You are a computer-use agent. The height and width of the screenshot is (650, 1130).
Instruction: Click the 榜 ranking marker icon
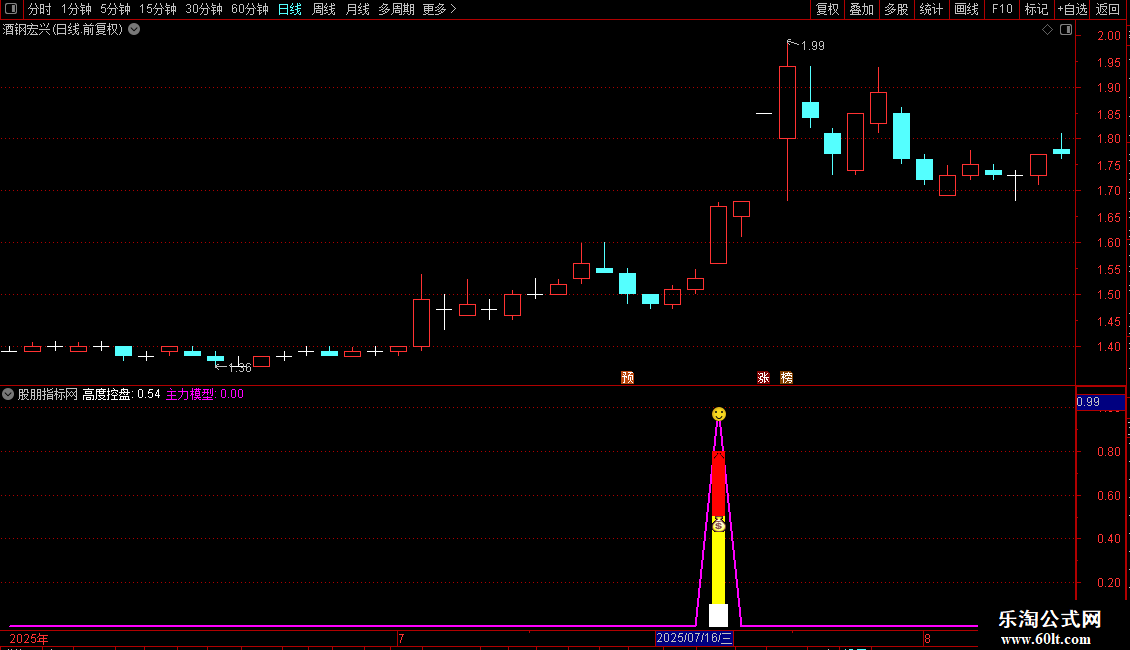[786, 378]
